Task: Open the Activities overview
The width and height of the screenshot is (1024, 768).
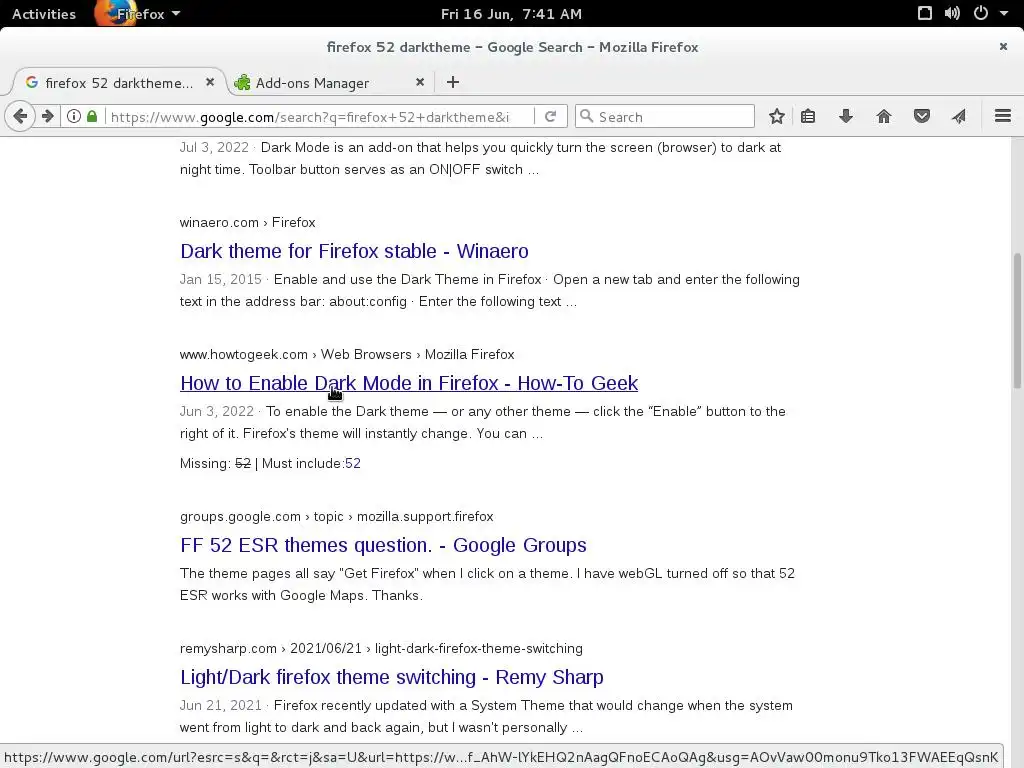Action: (x=44, y=13)
